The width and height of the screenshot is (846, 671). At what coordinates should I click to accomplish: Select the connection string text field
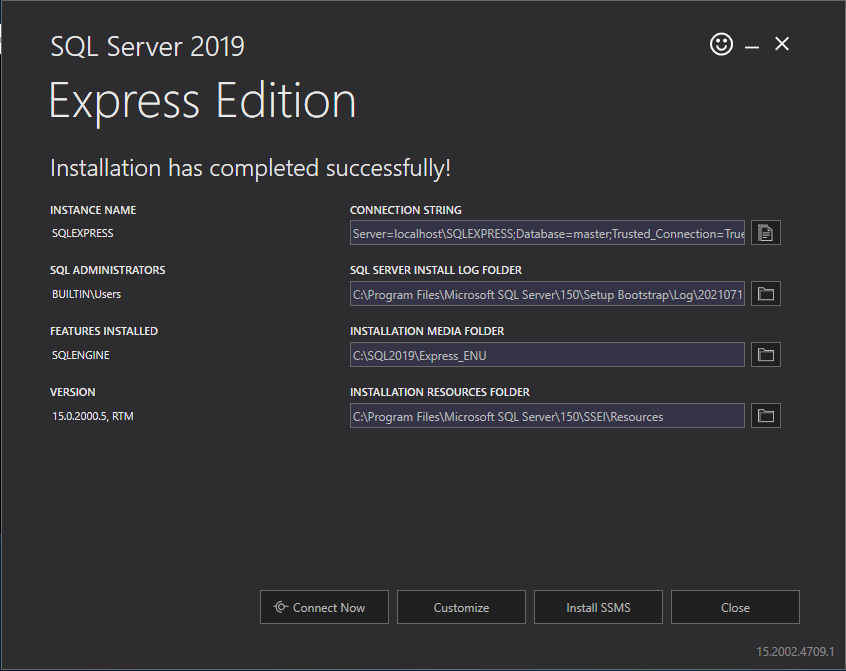pyautogui.click(x=547, y=232)
